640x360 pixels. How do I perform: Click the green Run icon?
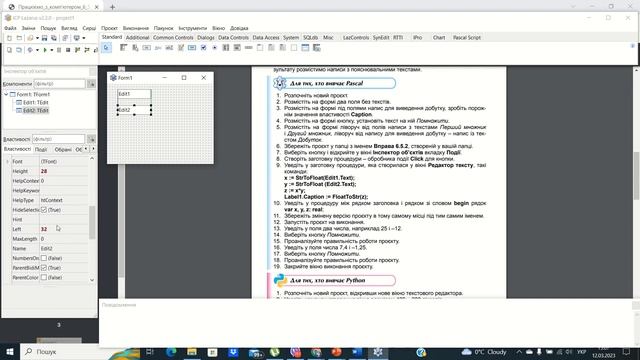click(x=45, y=50)
